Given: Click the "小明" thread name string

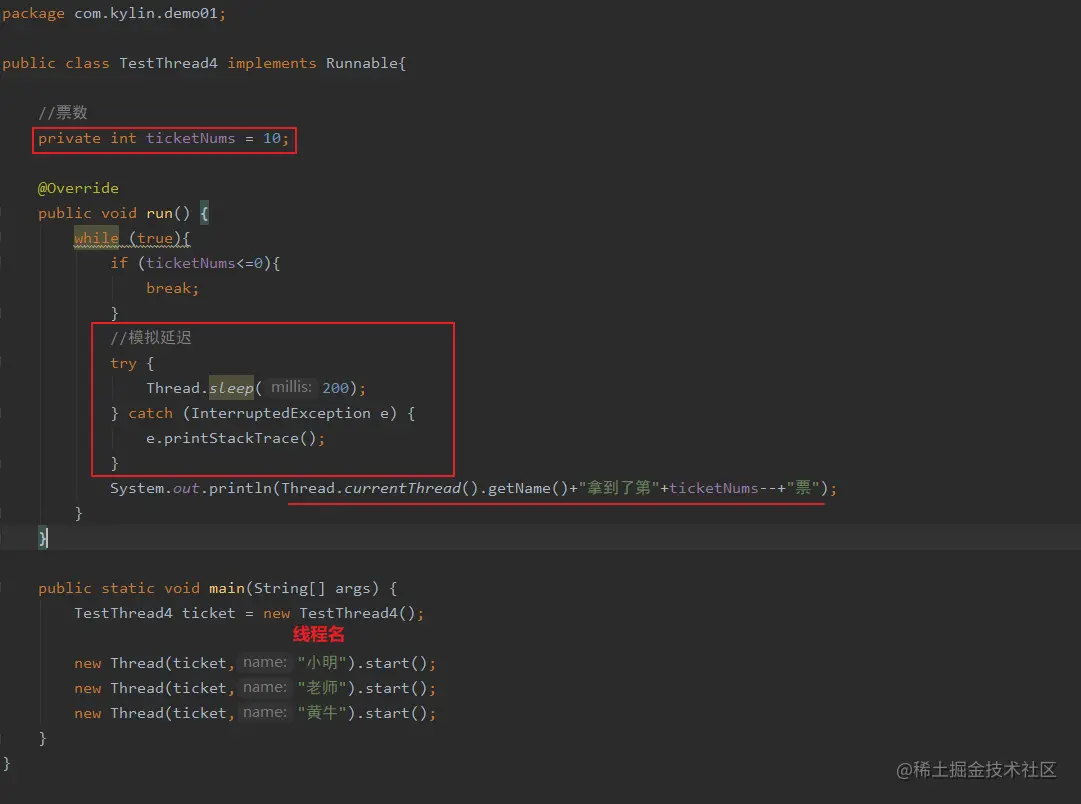Looking at the screenshot, I should point(321,663).
